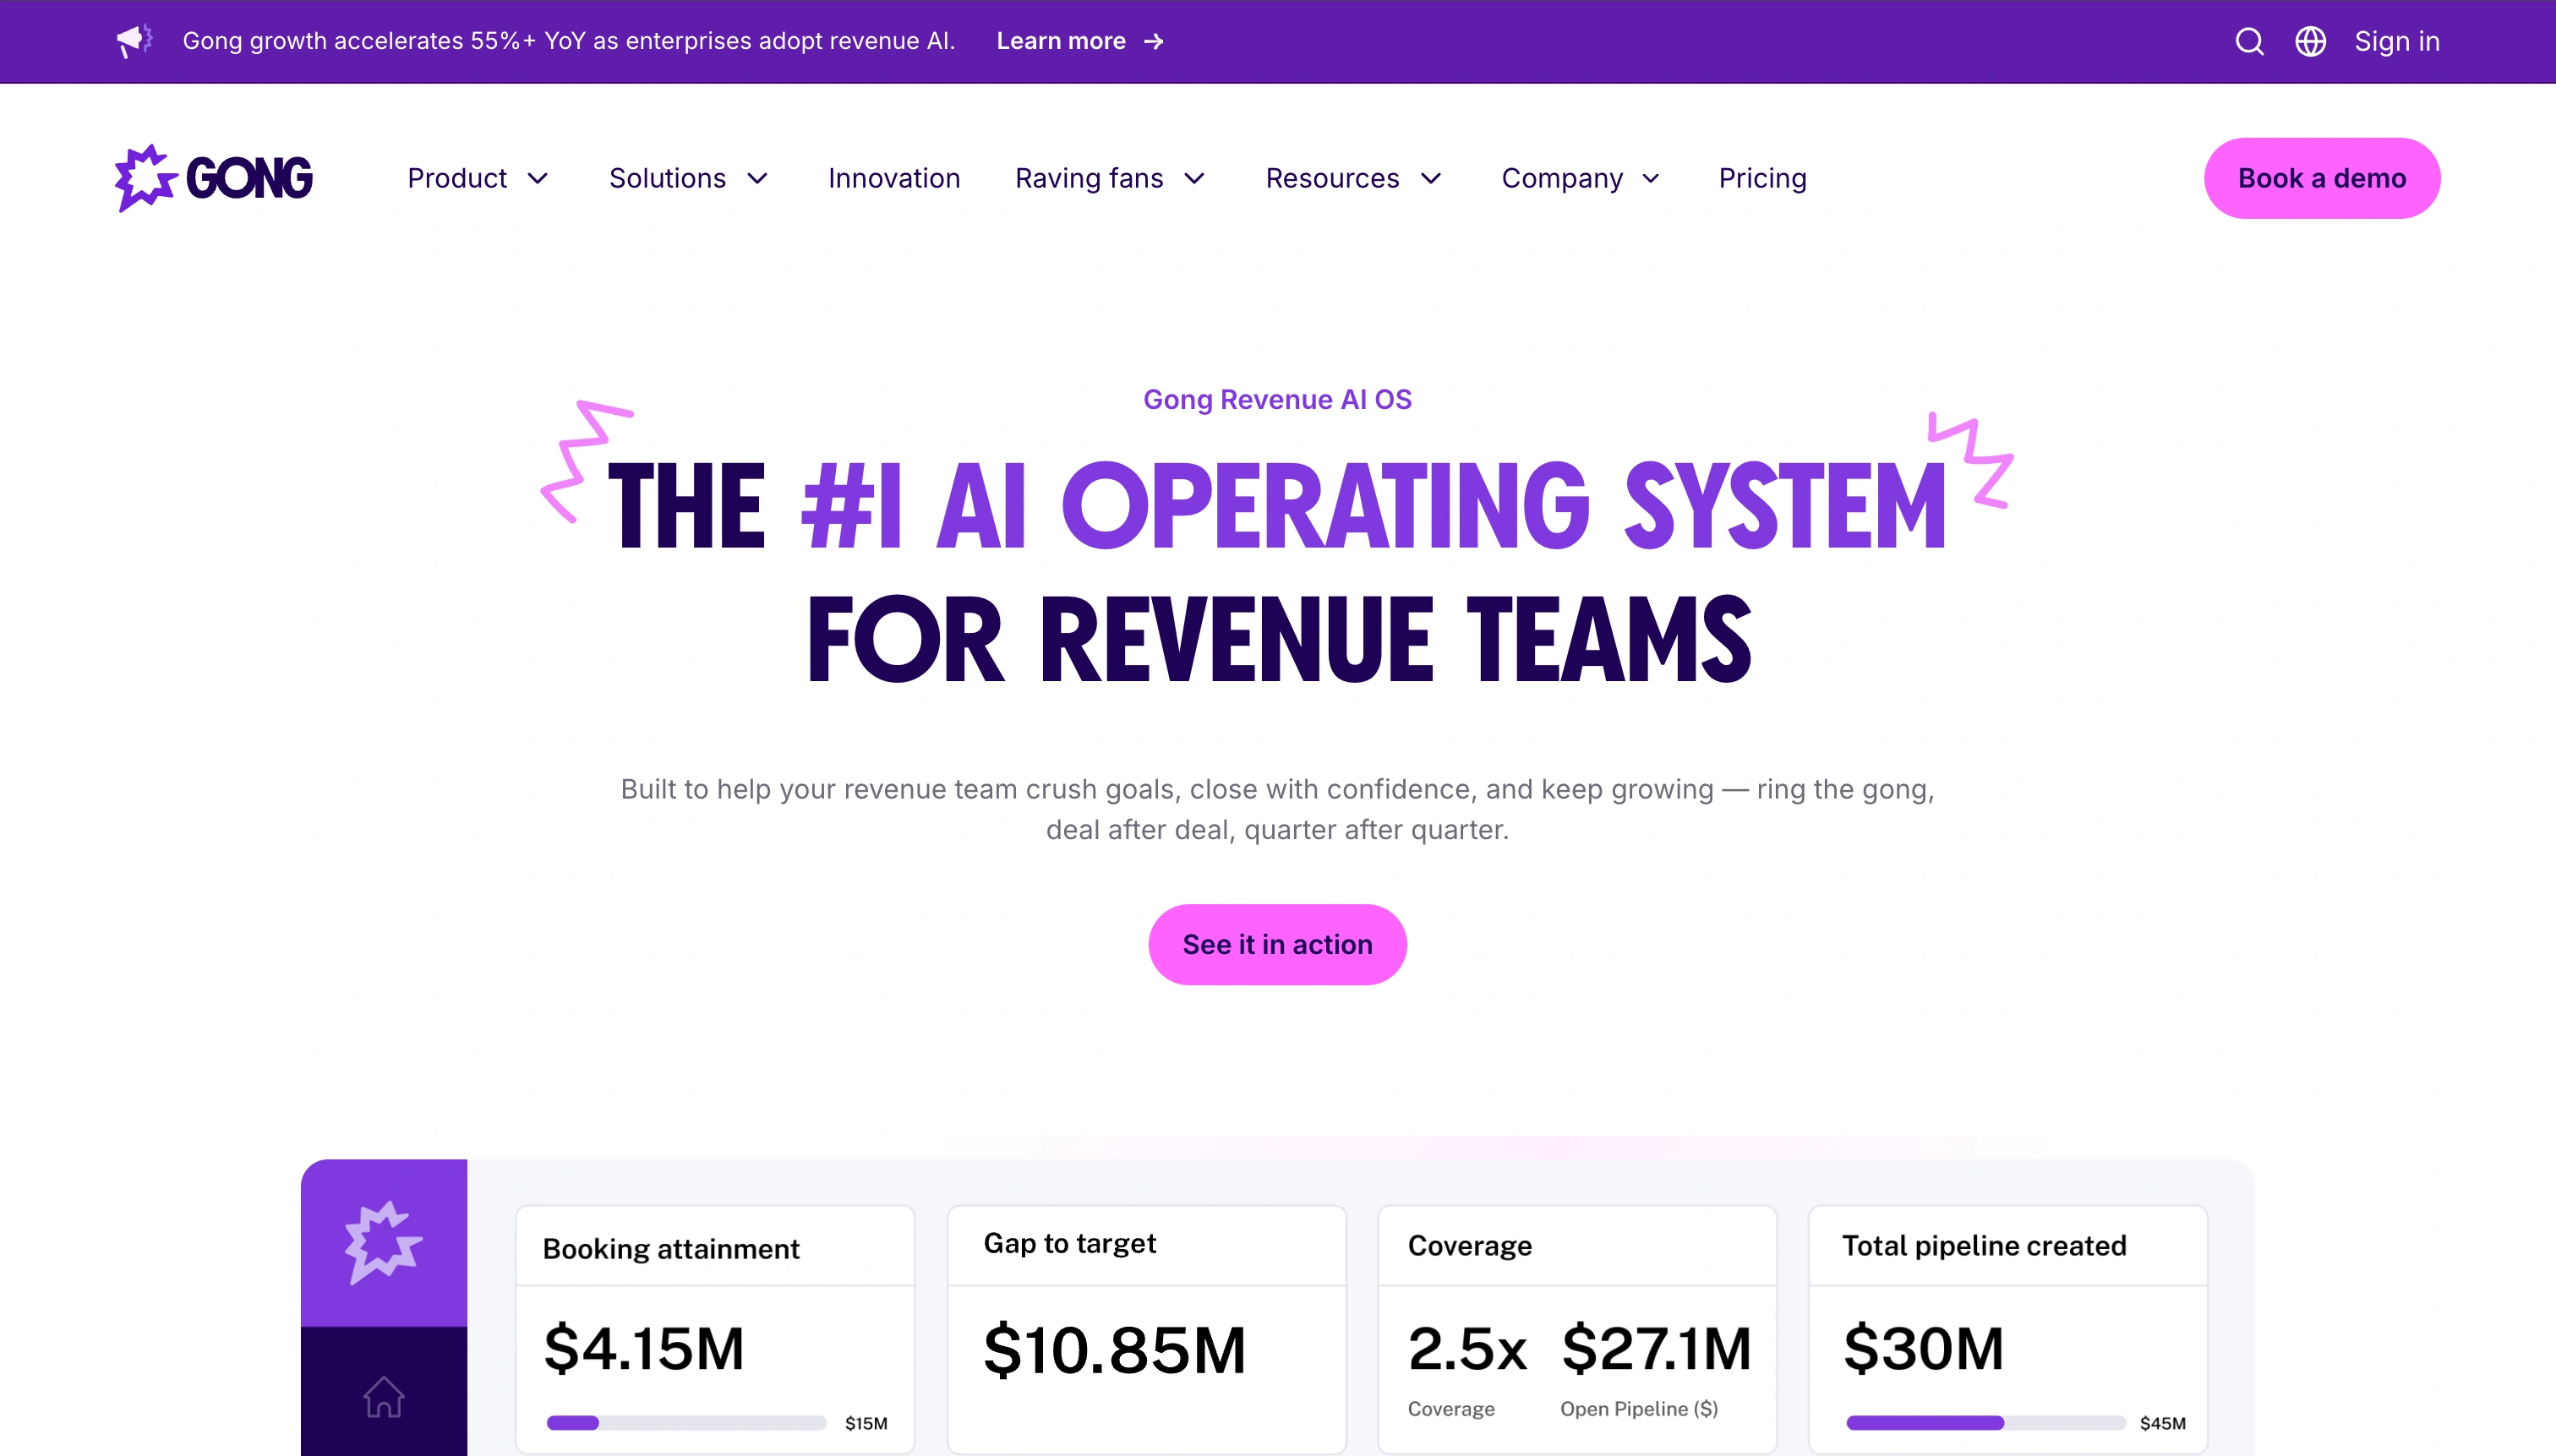The width and height of the screenshot is (2556, 1456).
Task: Click the $15M target label
Action: tap(866, 1423)
